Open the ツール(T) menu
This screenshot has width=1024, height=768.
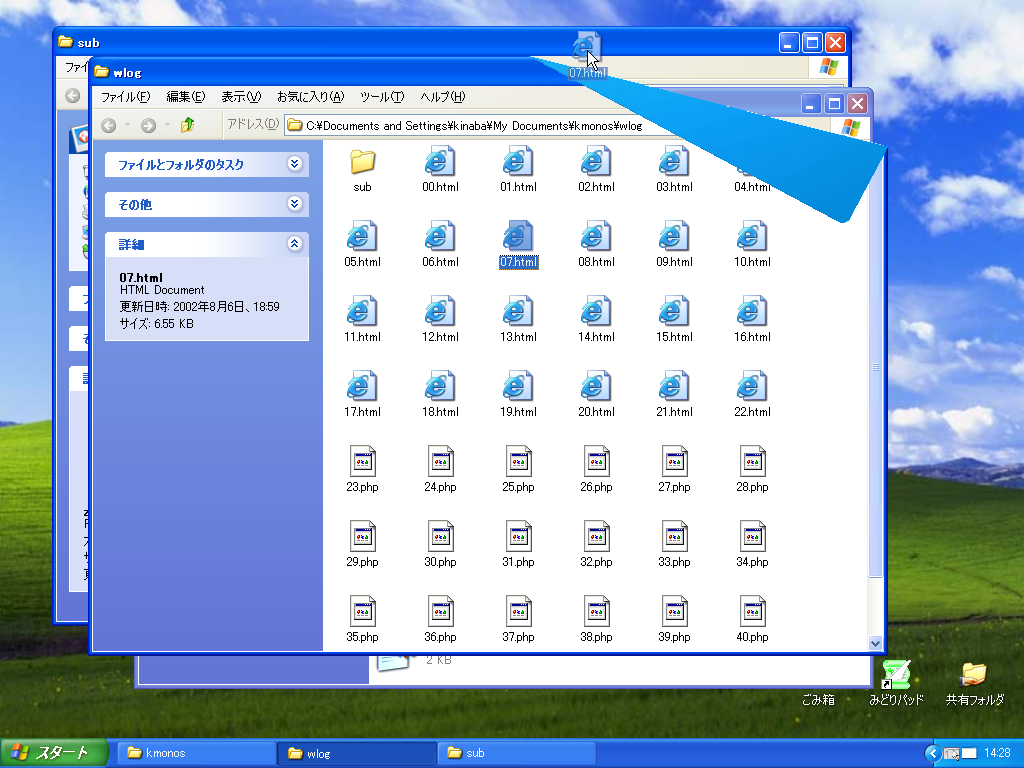(x=382, y=97)
